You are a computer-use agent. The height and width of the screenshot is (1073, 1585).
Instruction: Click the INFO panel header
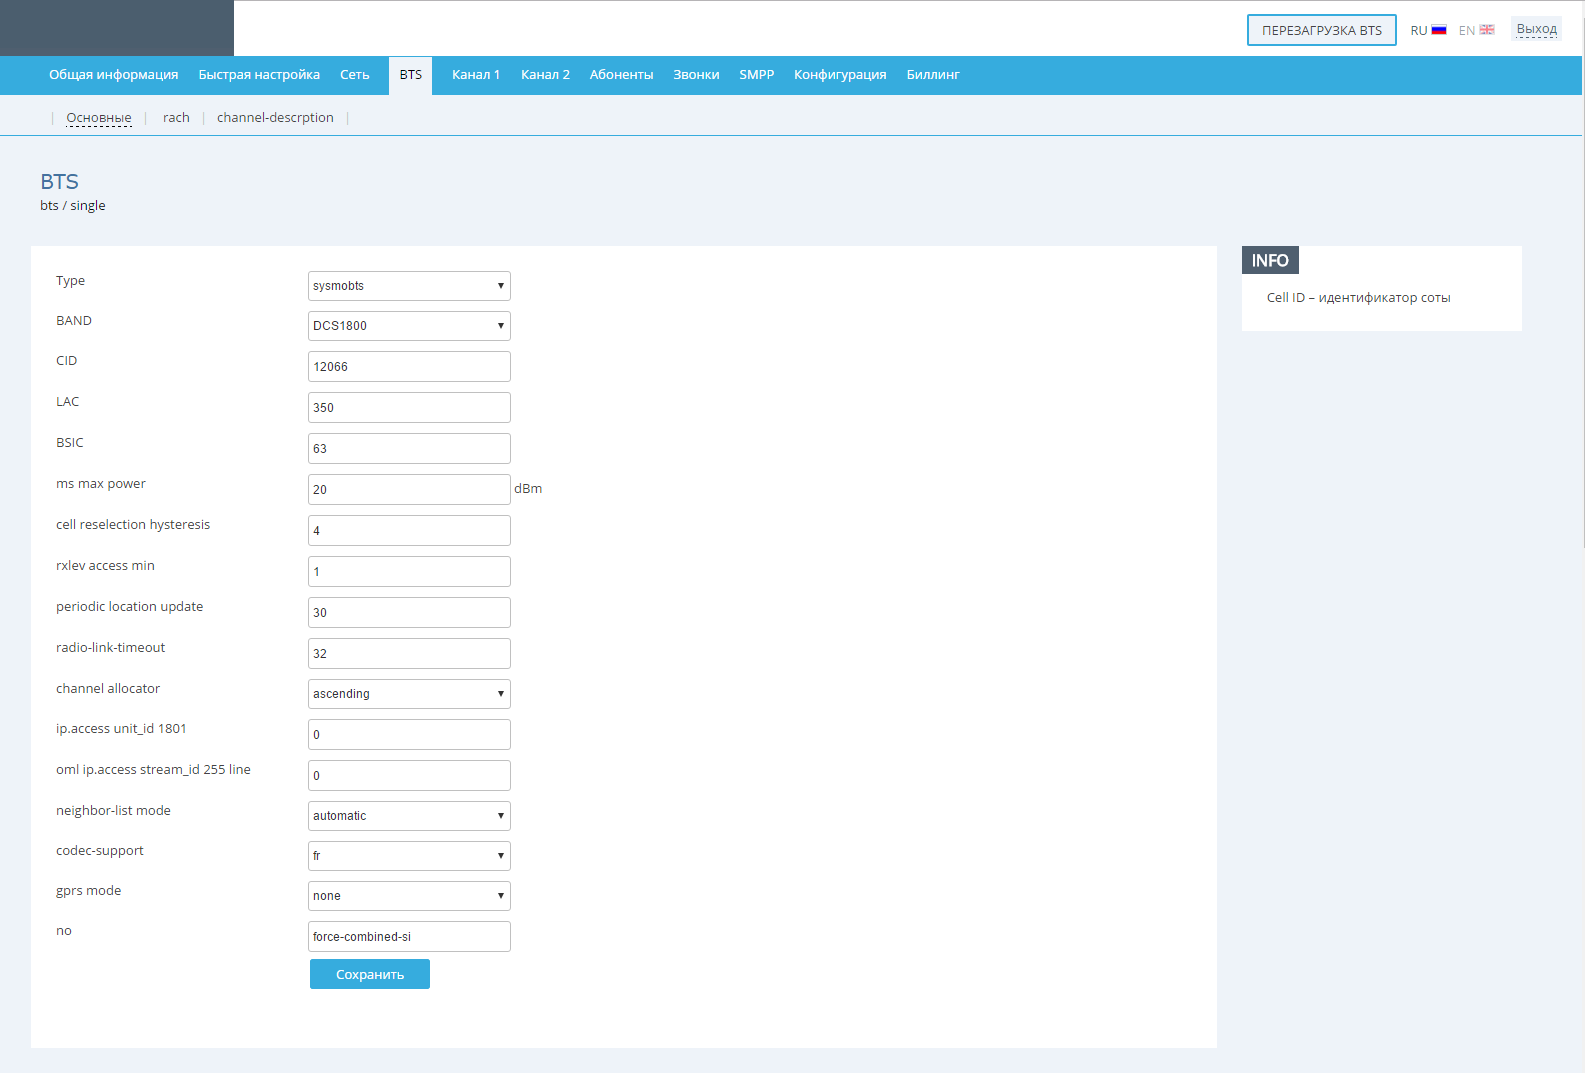(x=1270, y=260)
